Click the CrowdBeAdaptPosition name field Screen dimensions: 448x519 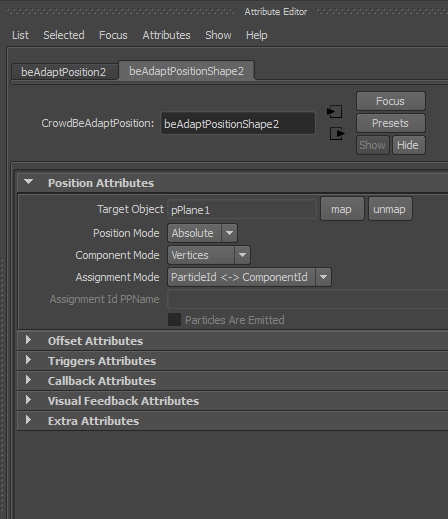[238, 124]
